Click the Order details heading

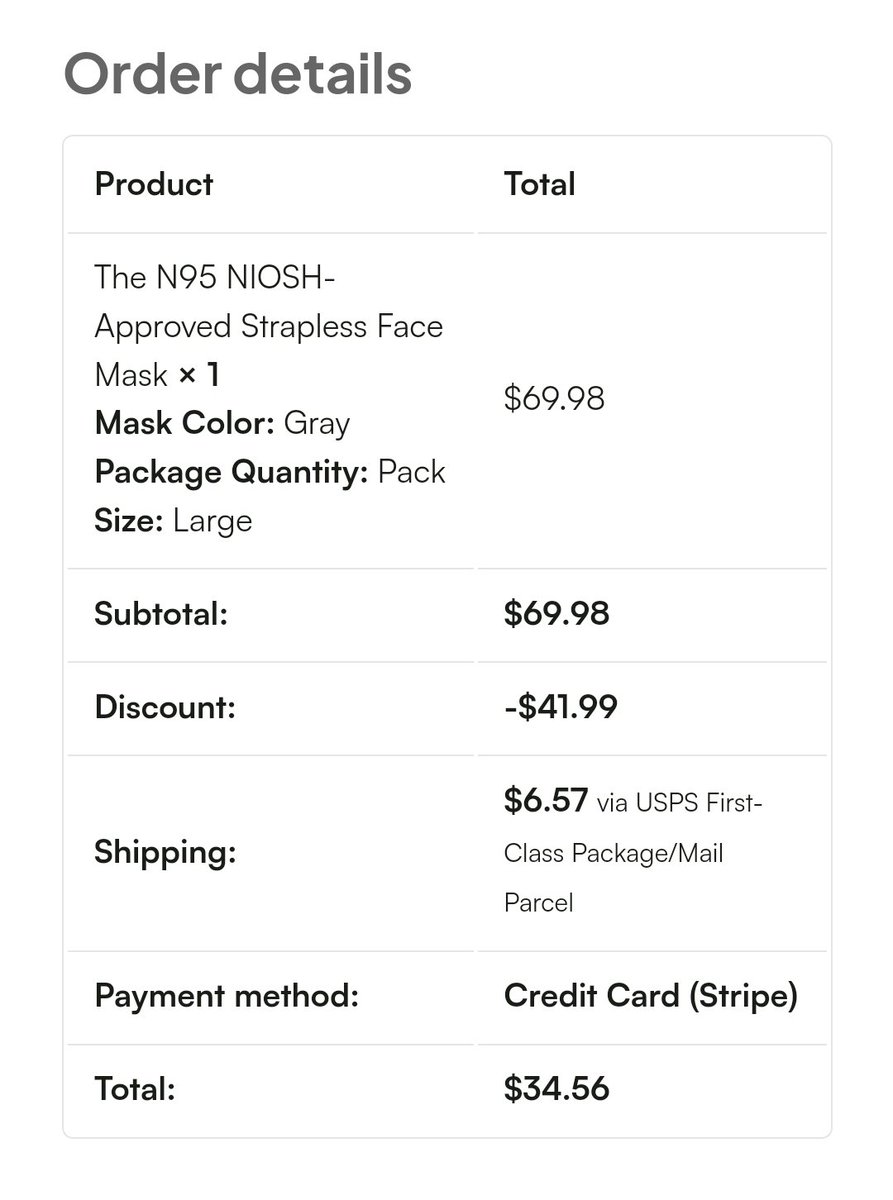(x=238, y=73)
